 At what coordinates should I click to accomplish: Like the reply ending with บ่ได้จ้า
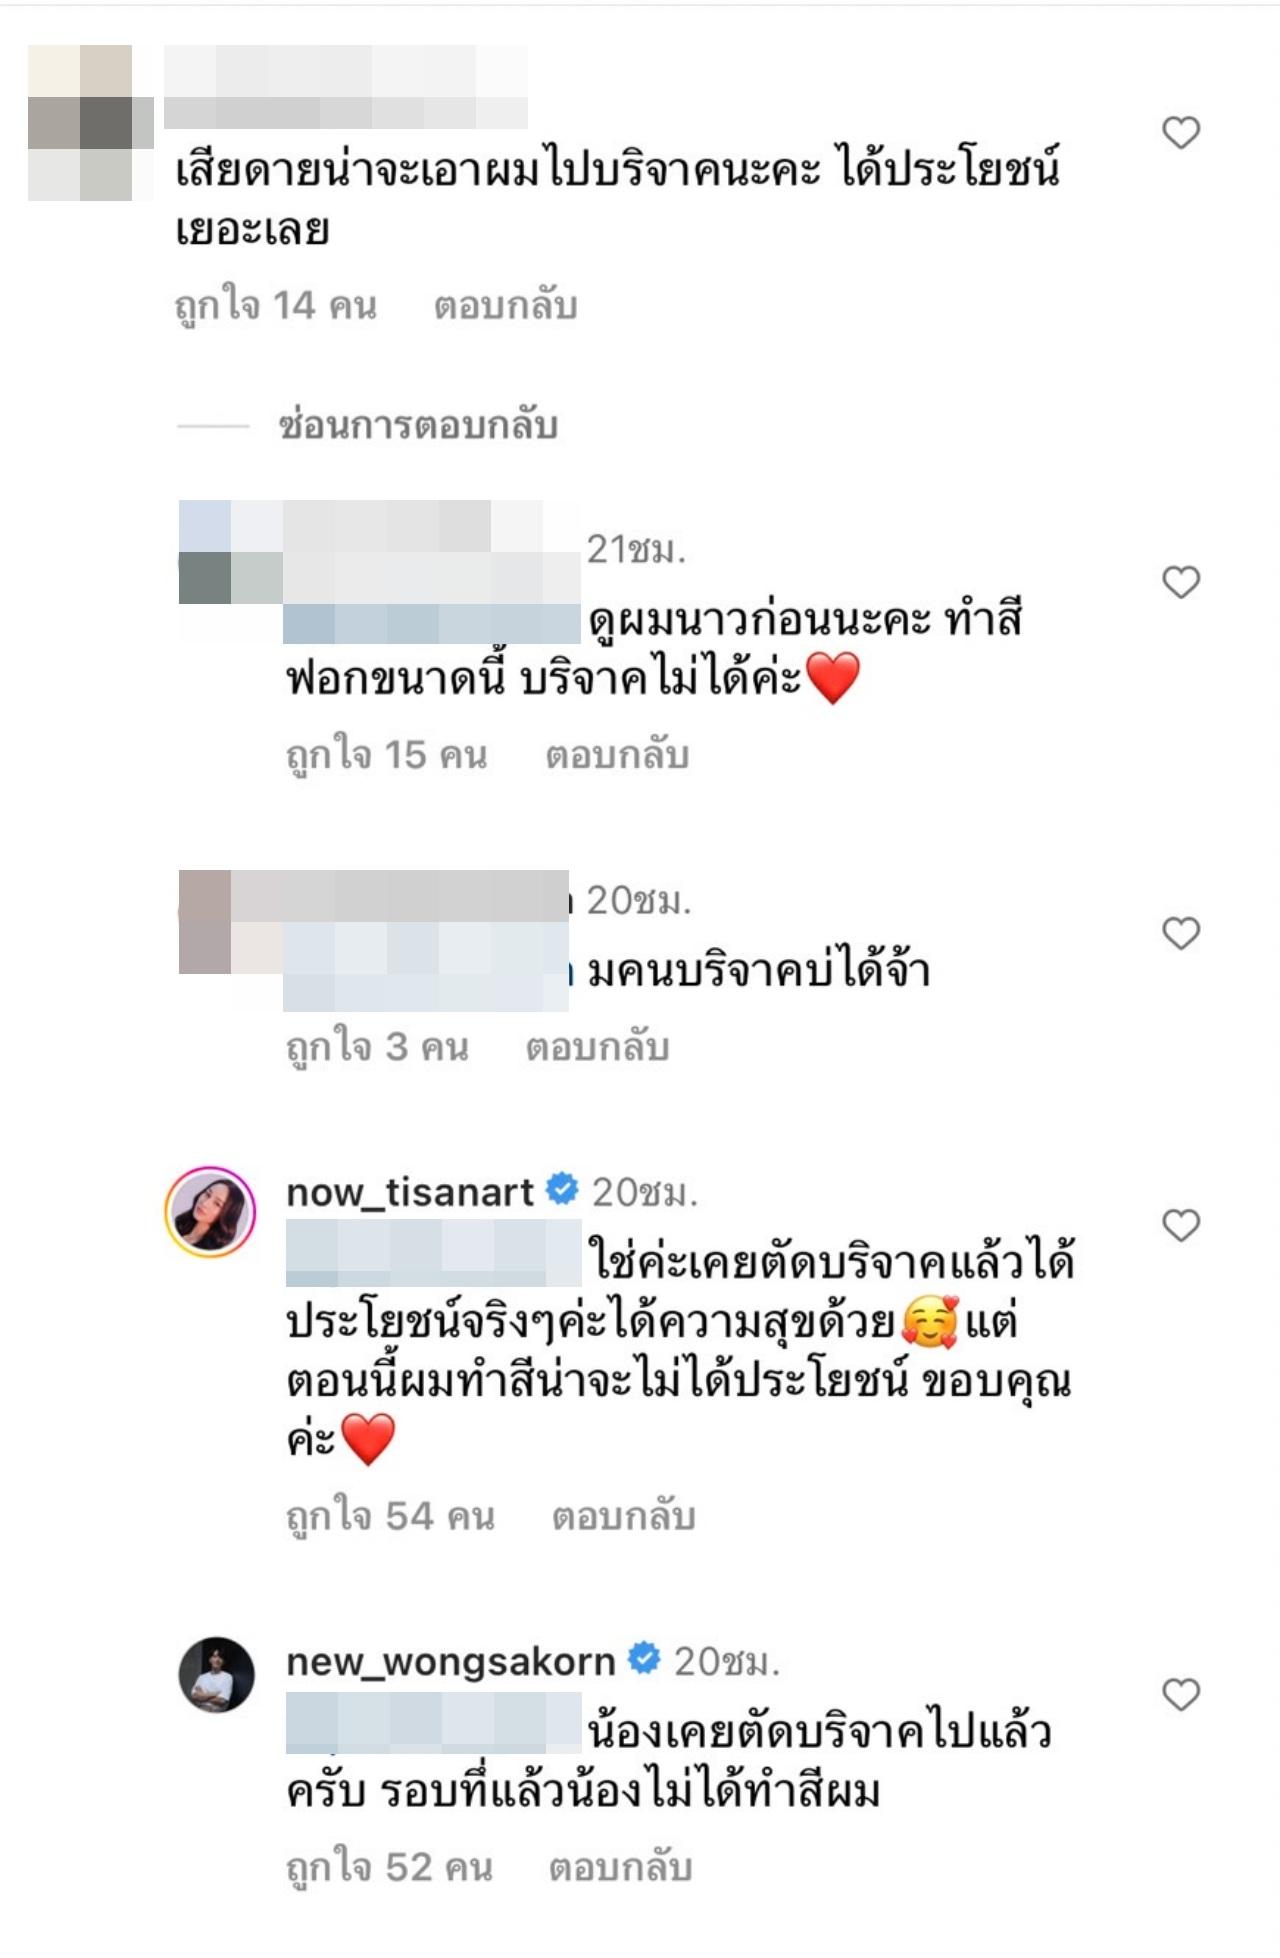[x=1181, y=933]
